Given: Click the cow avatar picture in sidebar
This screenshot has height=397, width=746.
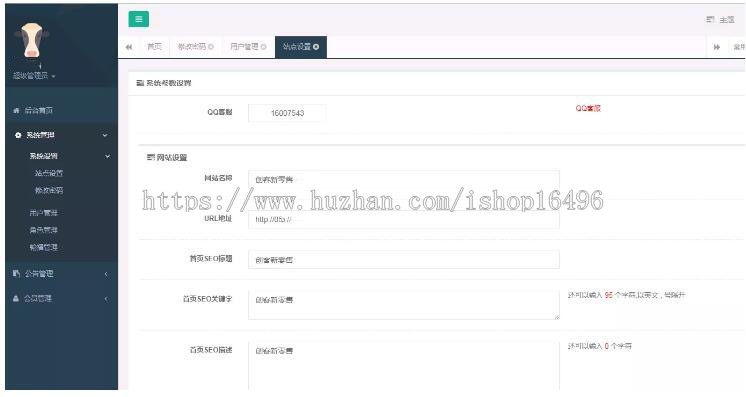Looking at the screenshot, I should (32, 40).
